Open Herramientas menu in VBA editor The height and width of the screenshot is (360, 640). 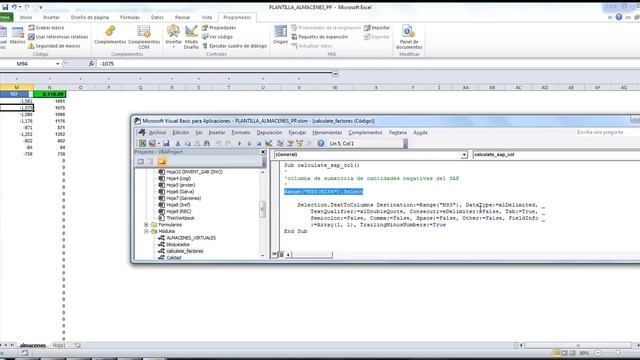click(x=327, y=133)
